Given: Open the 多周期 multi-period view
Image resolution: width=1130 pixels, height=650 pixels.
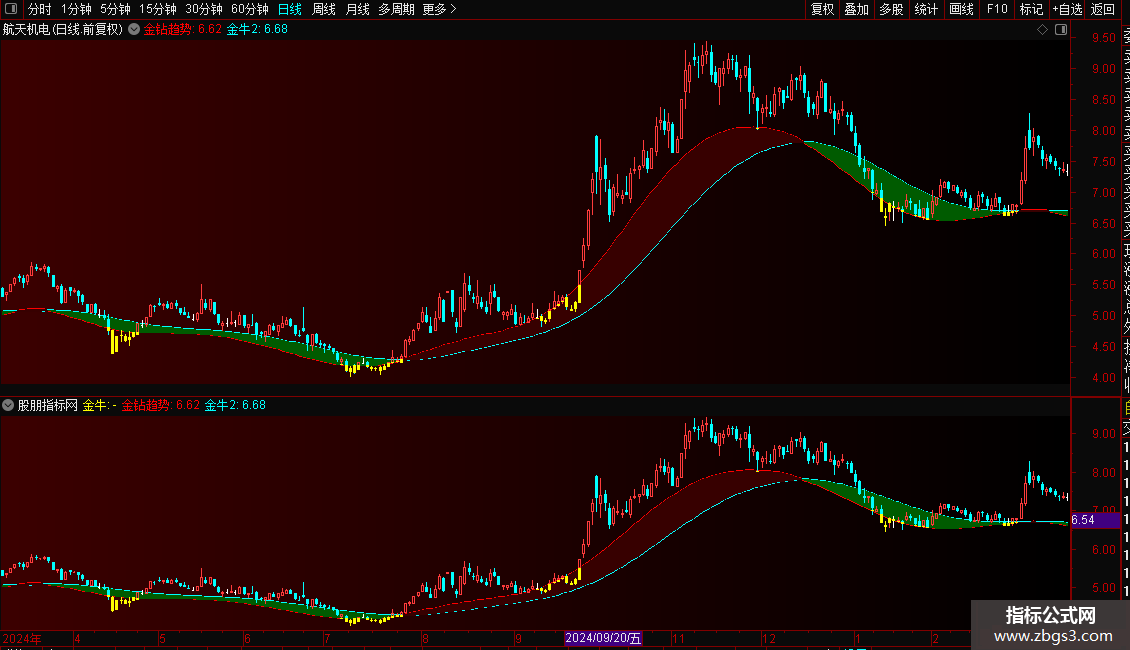Looking at the screenshot, I should [x=396, y=9].
